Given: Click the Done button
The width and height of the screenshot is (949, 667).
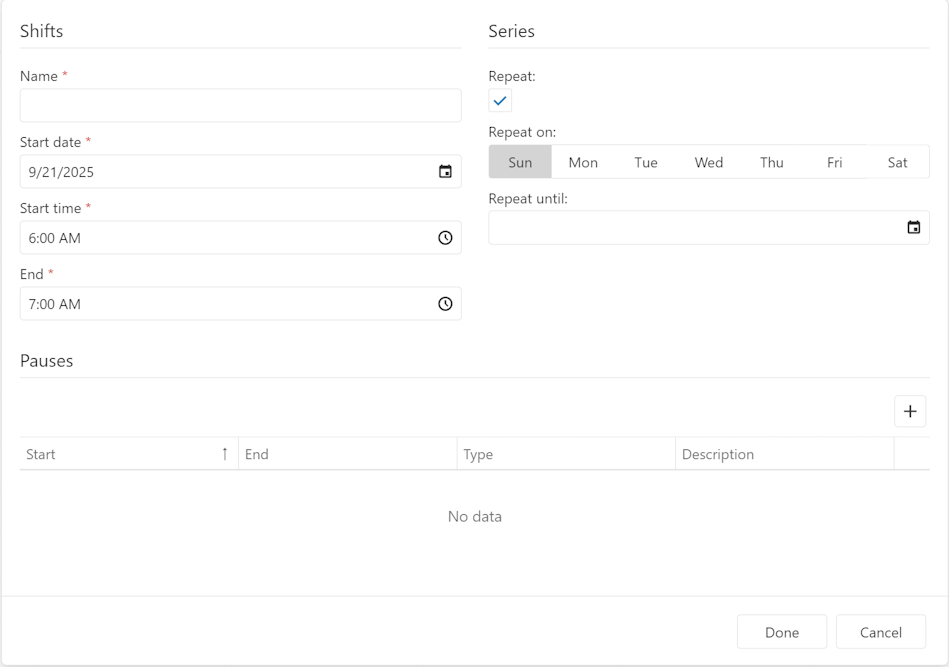Looking at the screenshot, I should (x=781, y=632).
